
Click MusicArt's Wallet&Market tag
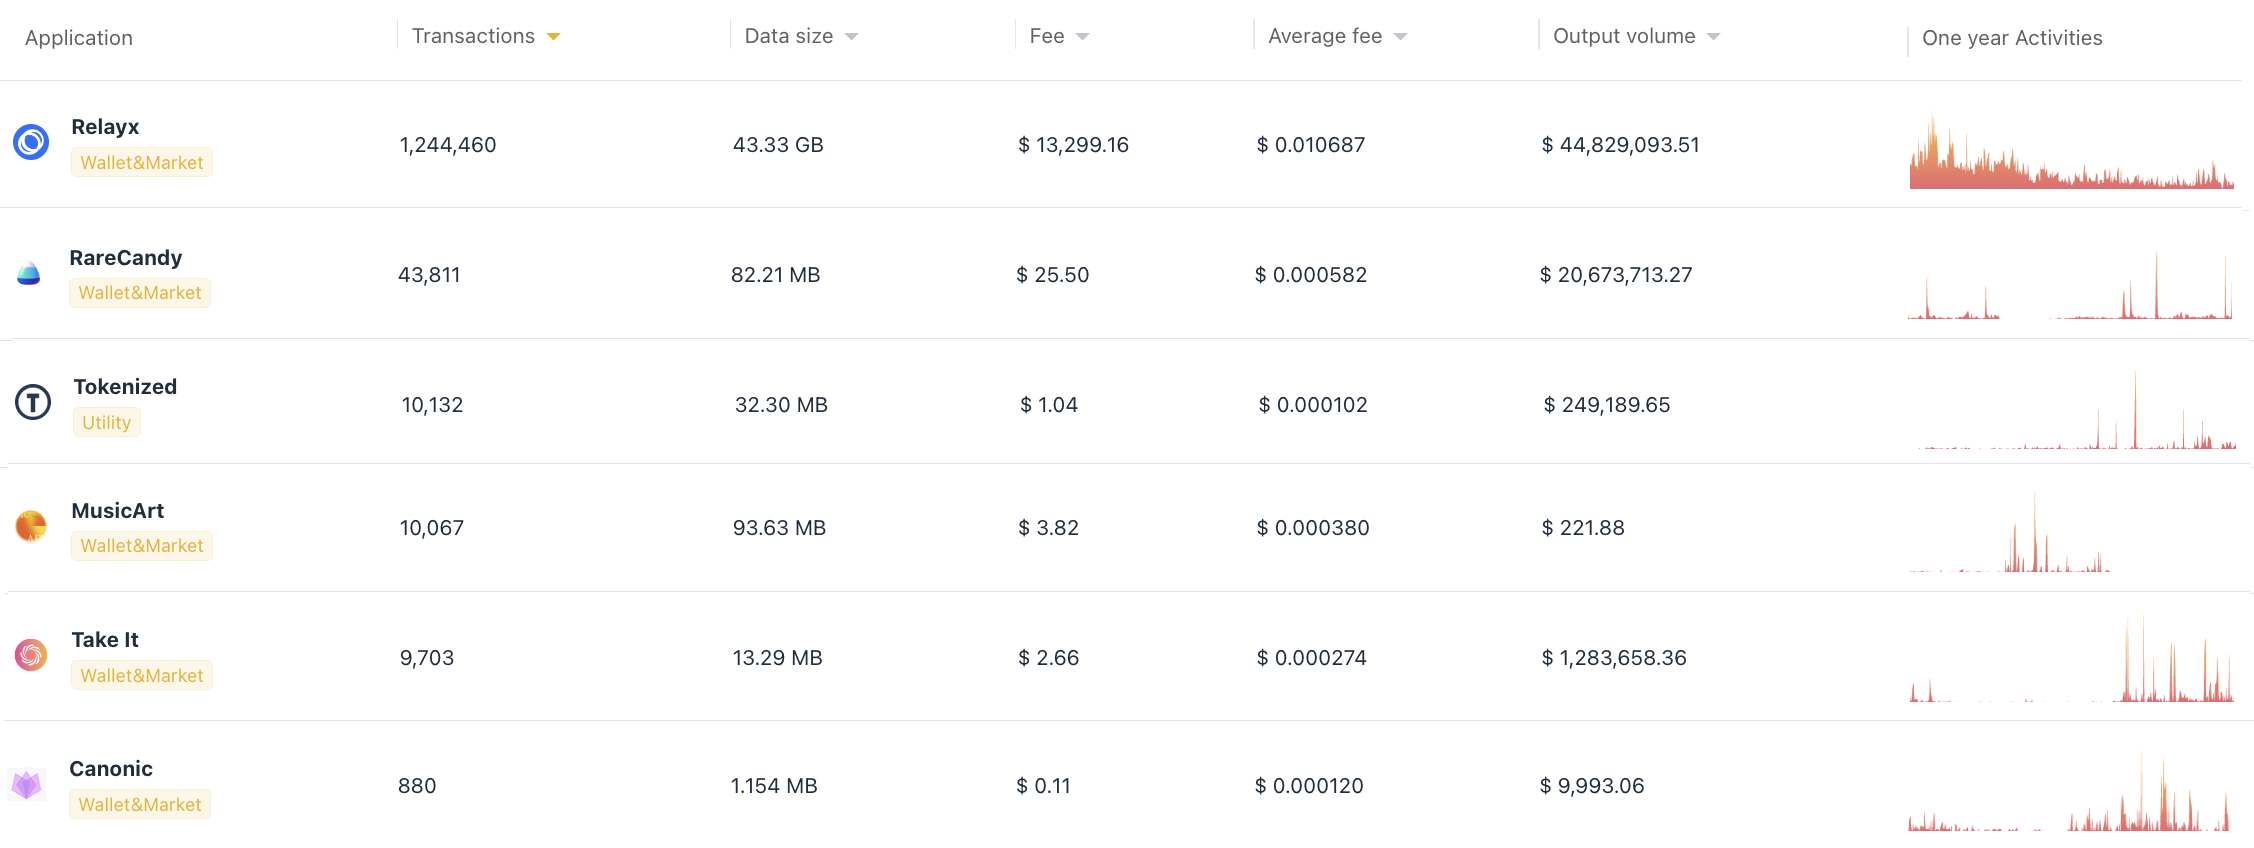142,546
